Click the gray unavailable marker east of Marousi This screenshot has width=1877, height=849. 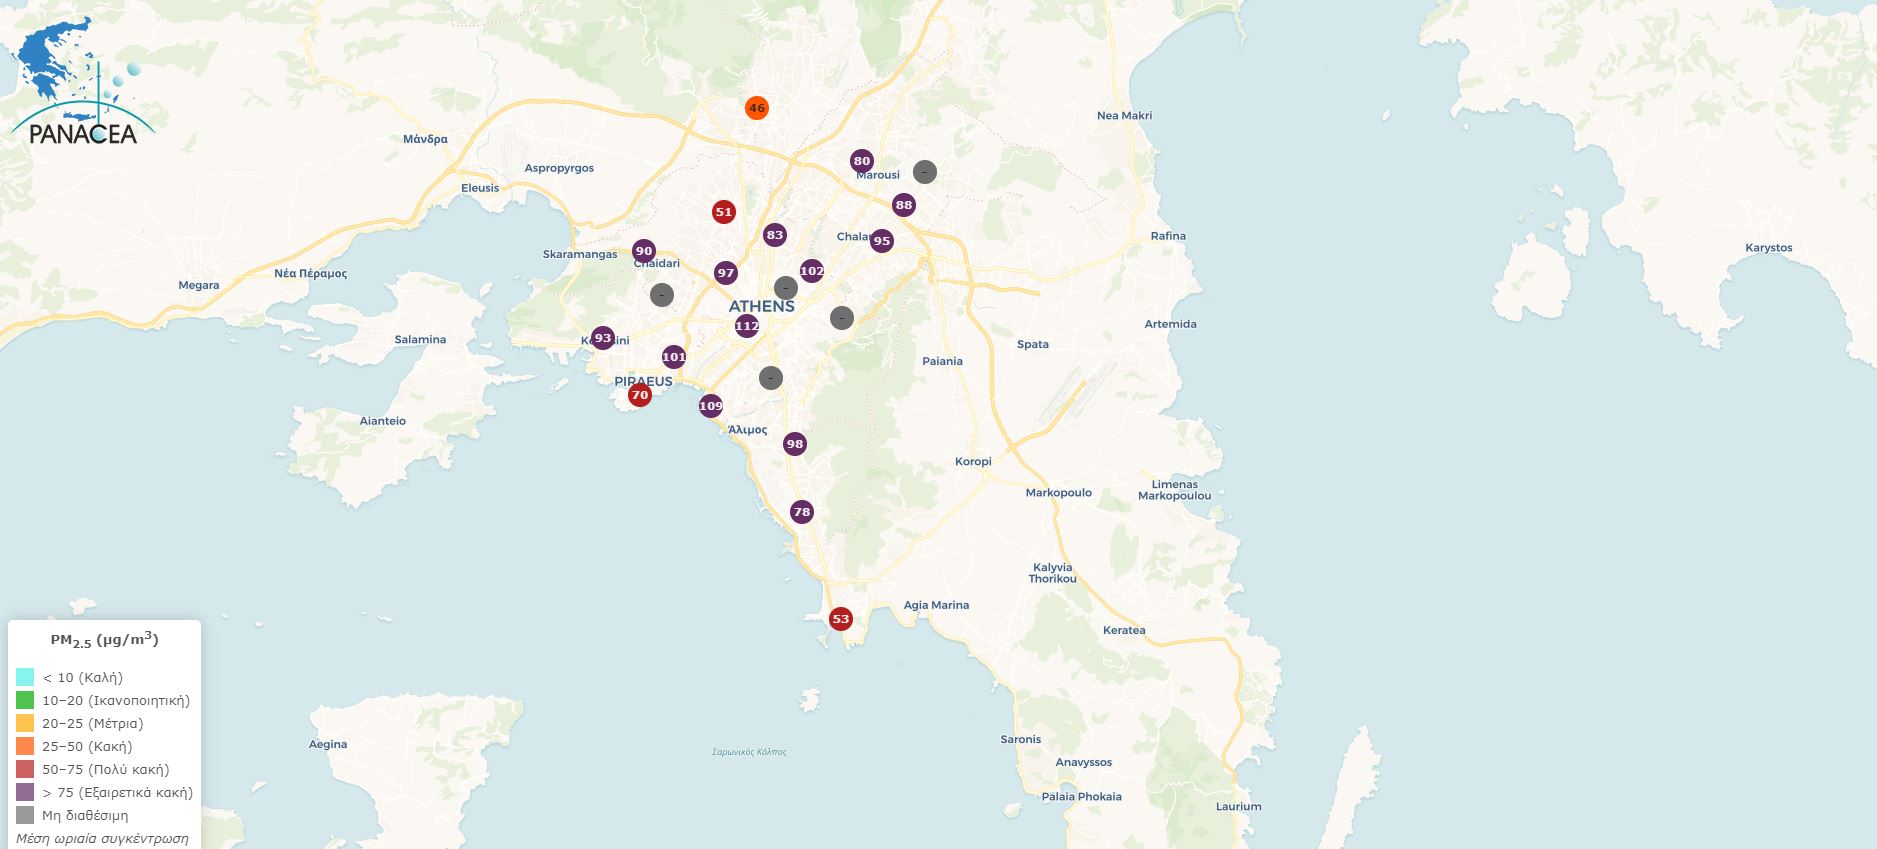(925, 172)
